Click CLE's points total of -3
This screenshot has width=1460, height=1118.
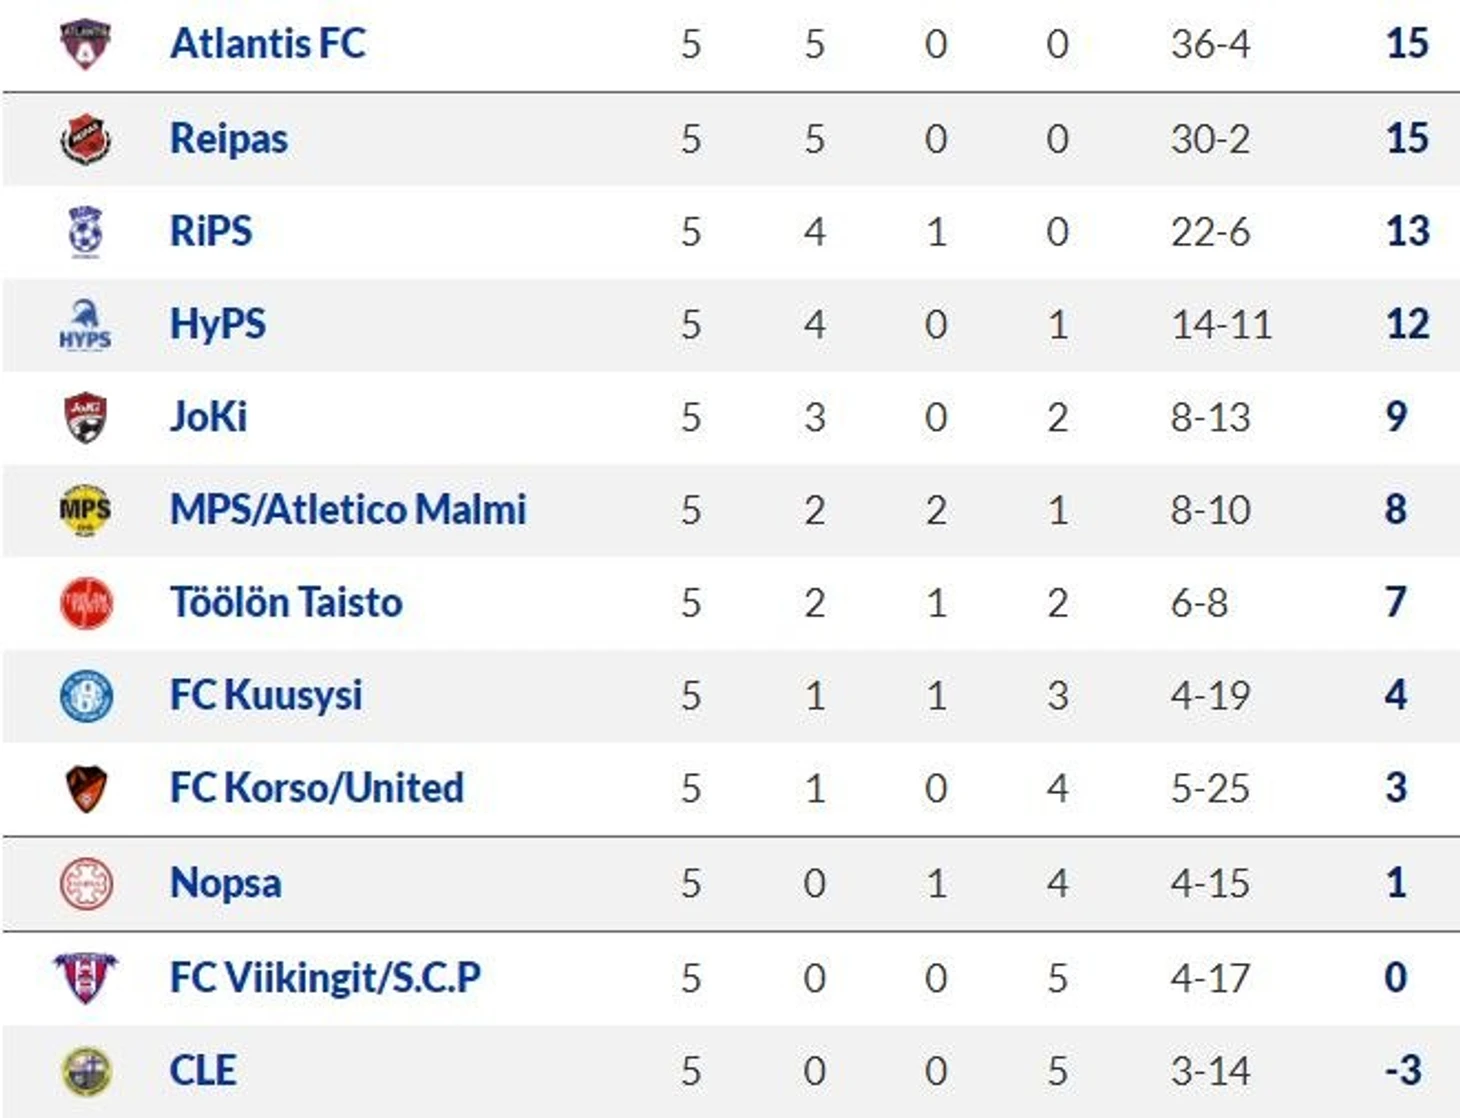(x=1403, y=1071)
